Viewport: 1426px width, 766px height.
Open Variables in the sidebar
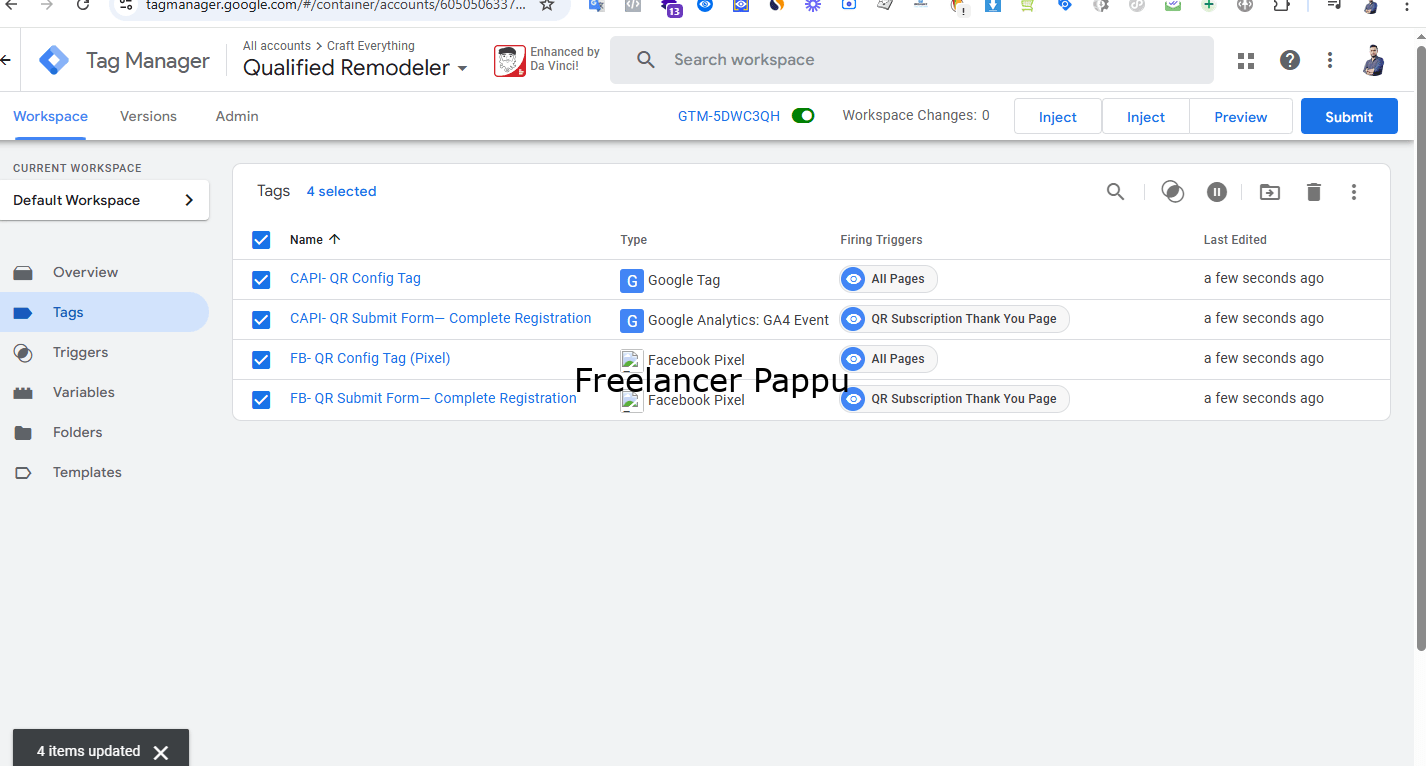[104, 392]
